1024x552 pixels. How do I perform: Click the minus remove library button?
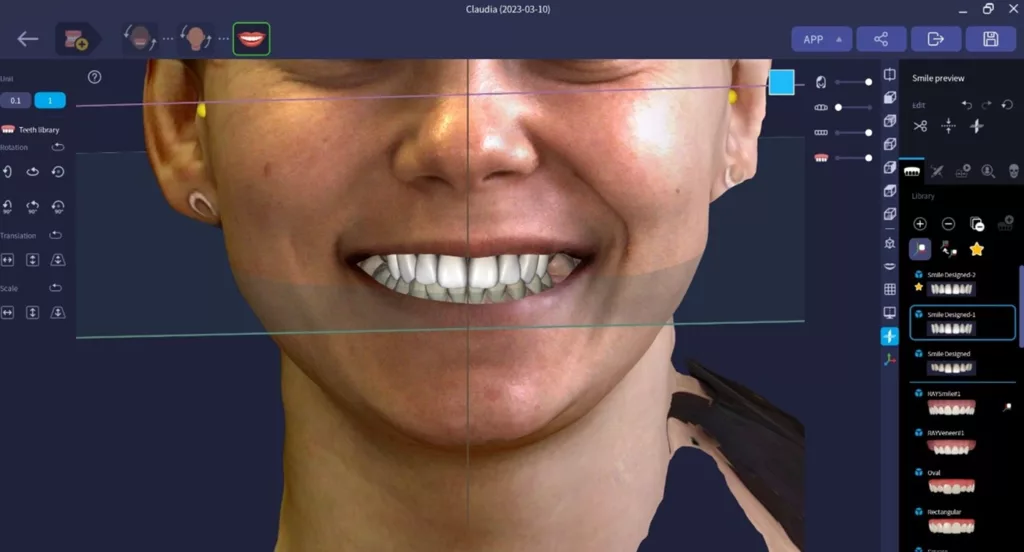(948, 224)
